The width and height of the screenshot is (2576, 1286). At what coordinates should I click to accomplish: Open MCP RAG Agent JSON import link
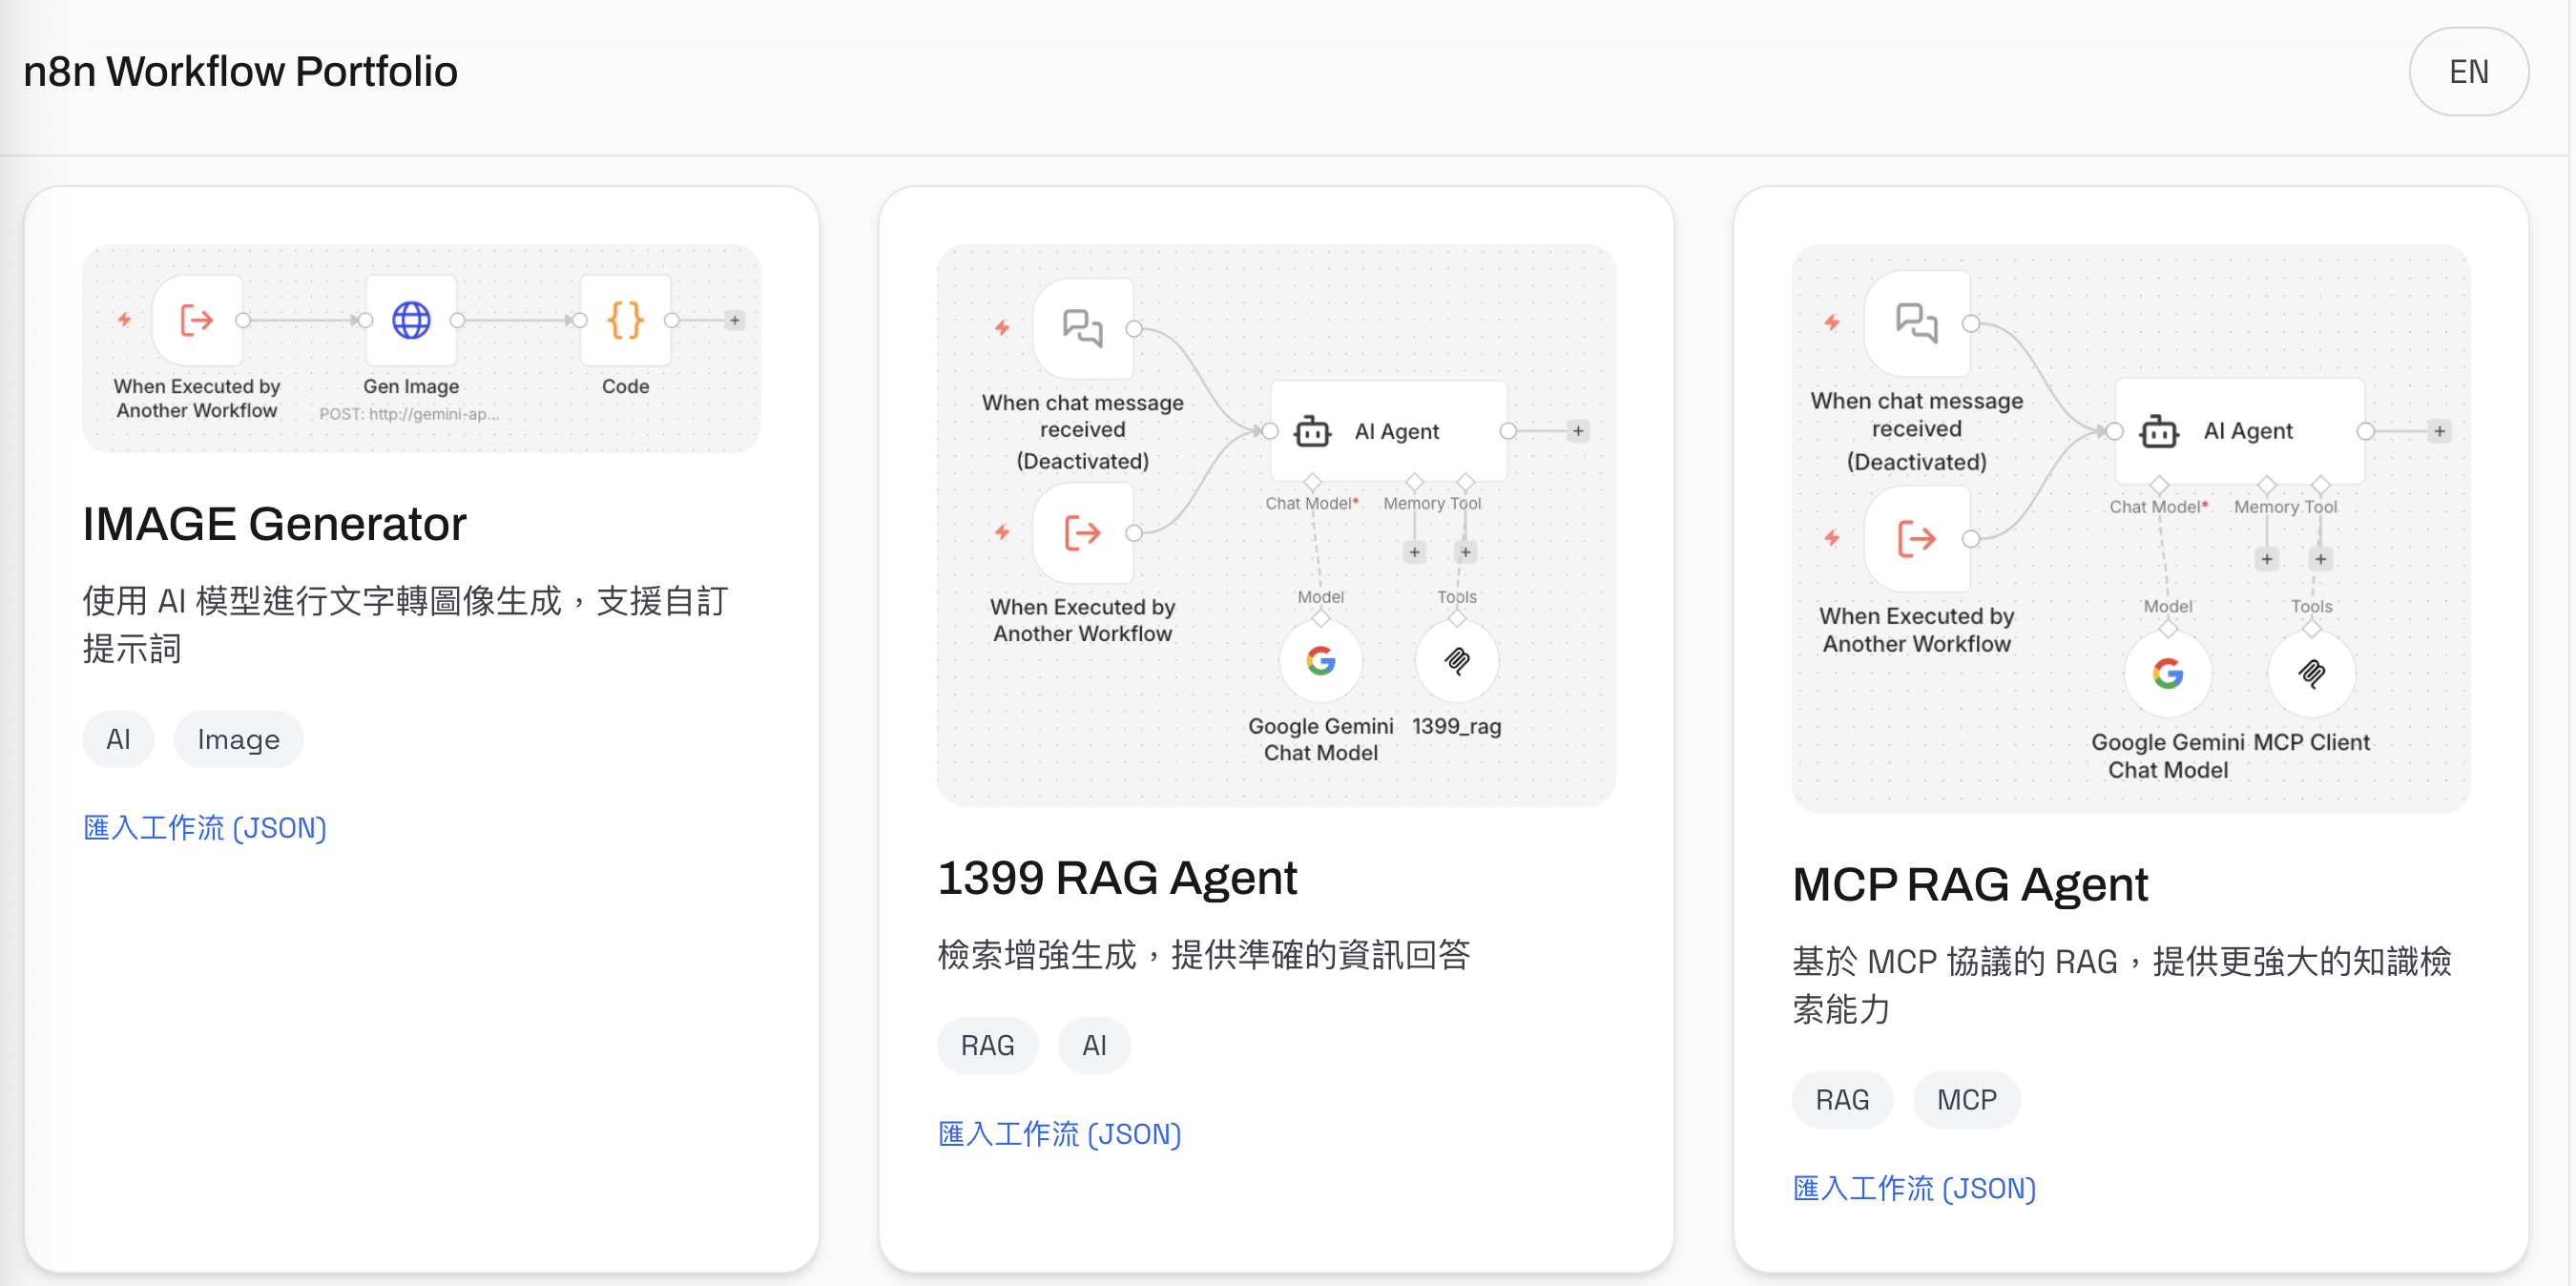[1914, 1187]
